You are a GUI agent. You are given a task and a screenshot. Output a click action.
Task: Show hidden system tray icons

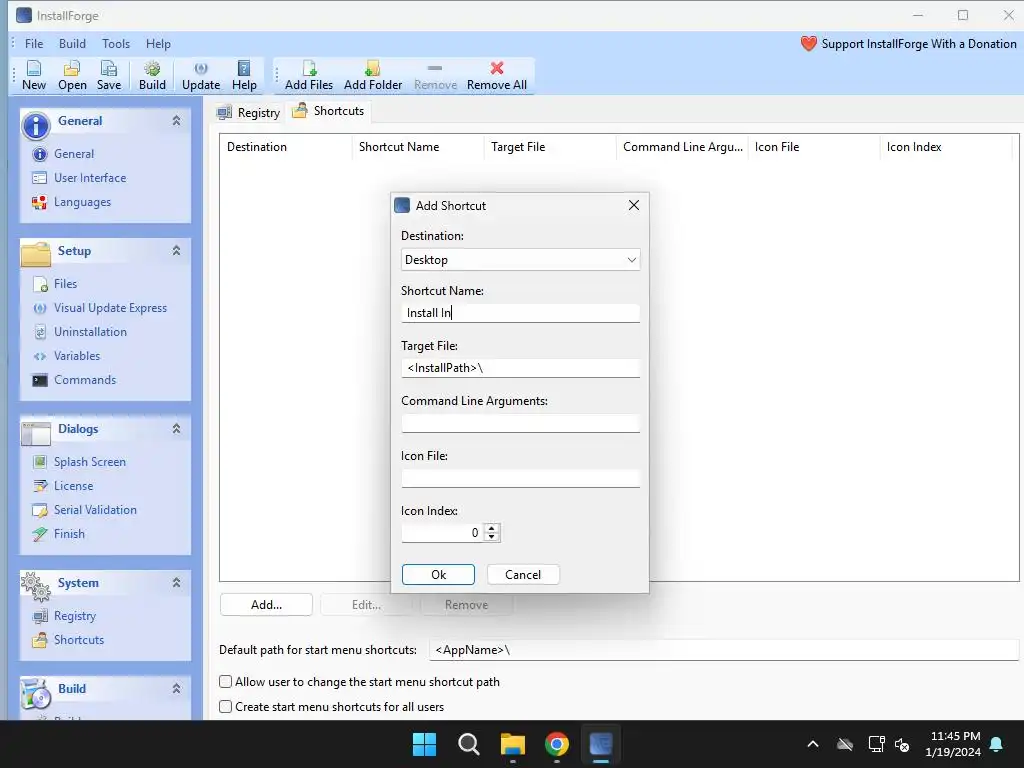(x=813, y=744)
